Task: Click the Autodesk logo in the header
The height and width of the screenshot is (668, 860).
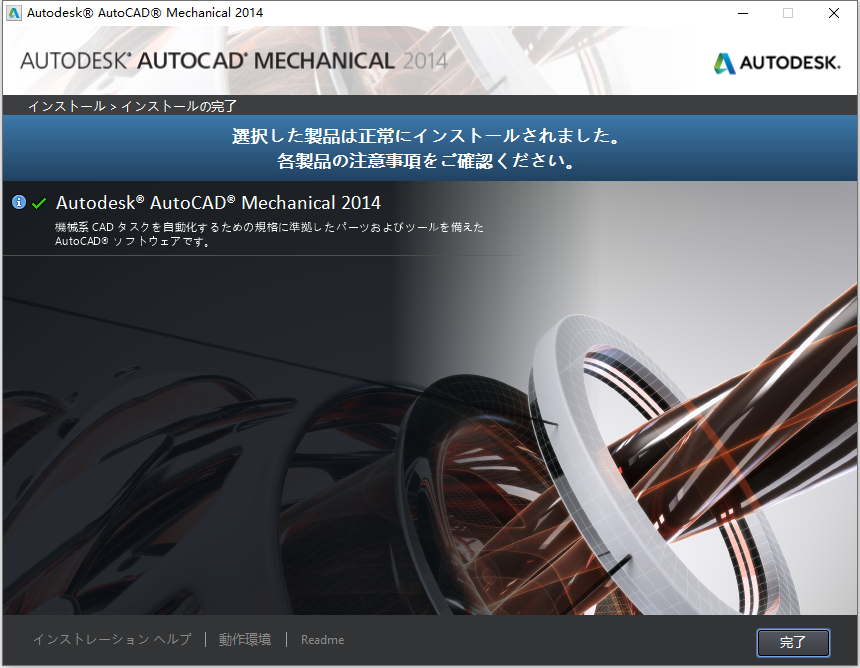Action: [x=777, y=63]
